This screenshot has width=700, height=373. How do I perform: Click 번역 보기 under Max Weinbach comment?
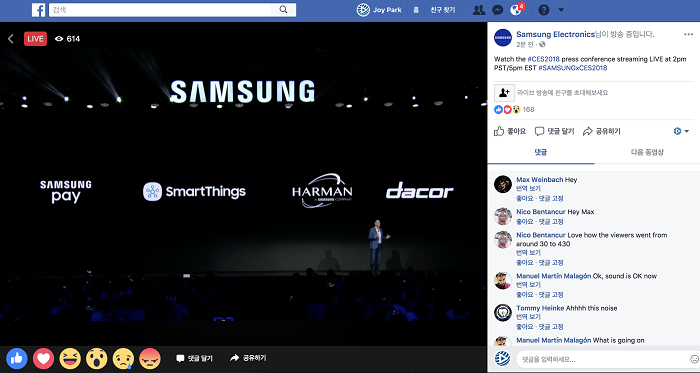pos(528,189)
